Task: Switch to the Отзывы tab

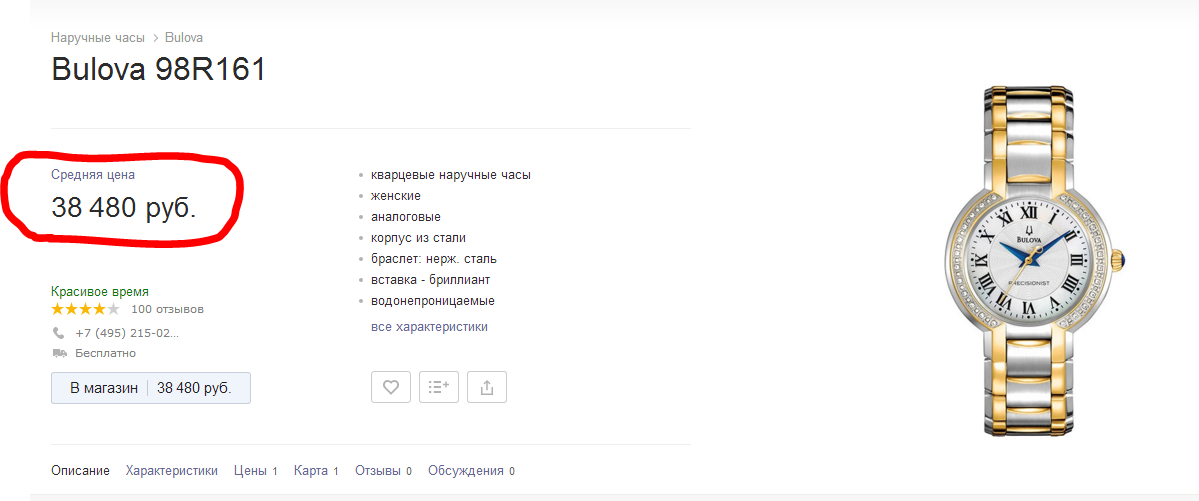Action: click(x=378, y=471)
